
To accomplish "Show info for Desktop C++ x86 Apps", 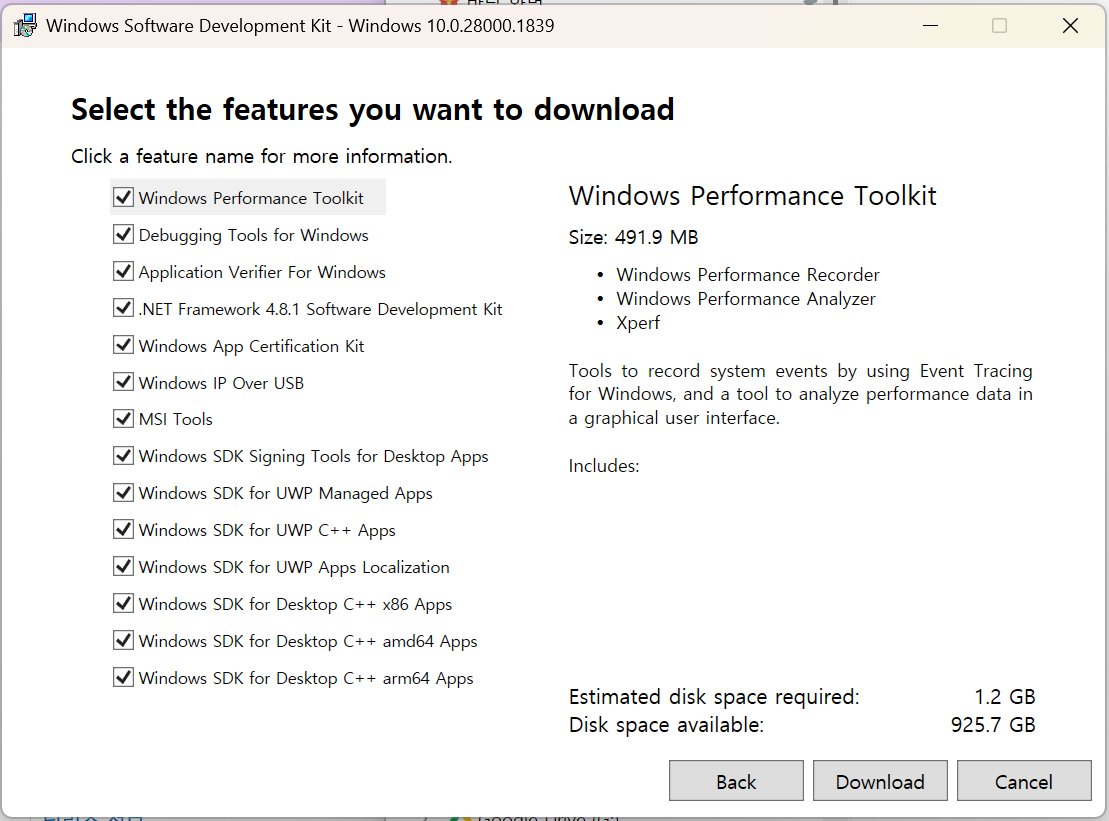I will click(x=295, y=605).
